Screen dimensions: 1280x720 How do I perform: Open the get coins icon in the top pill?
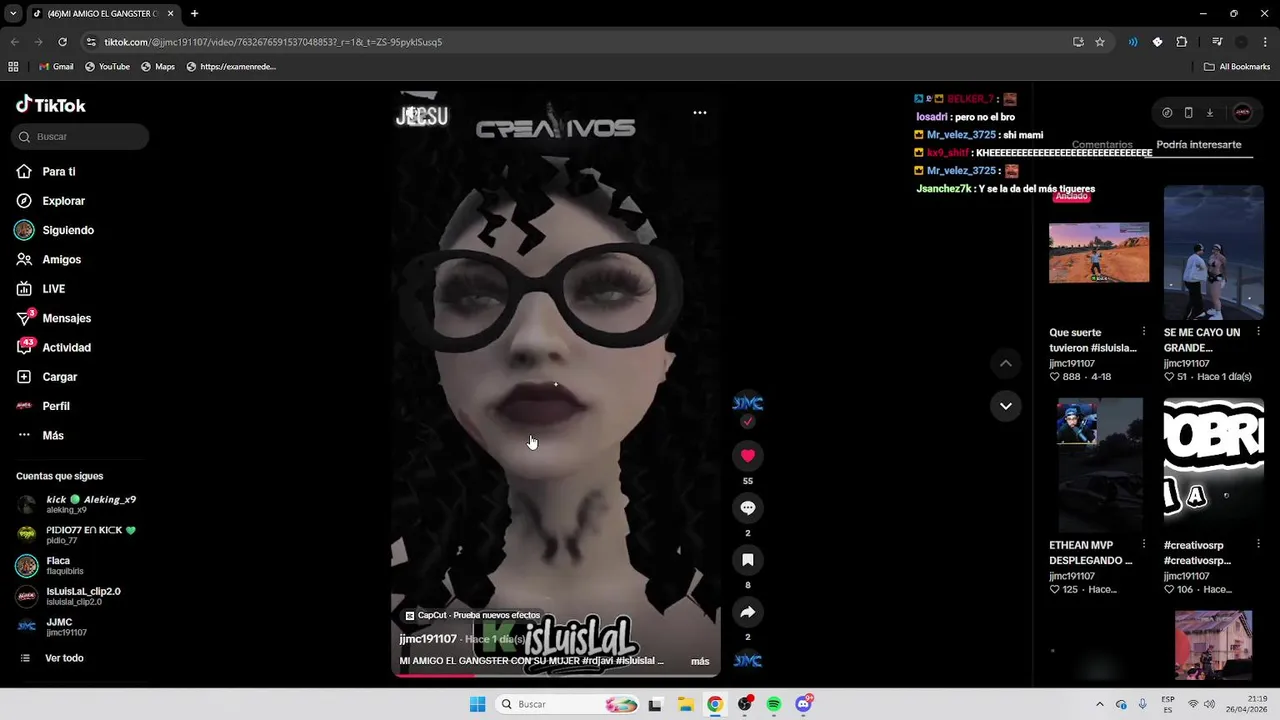1167,113
